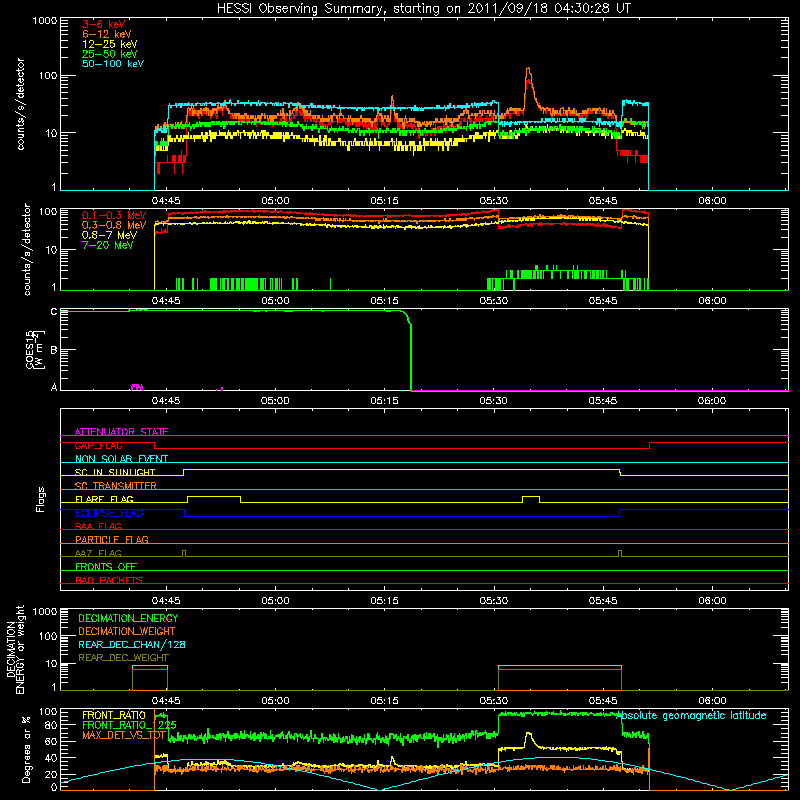Image resolution: width=800 pixels, height=800 pixels.
Task: Select the GAP_FLAG label
Action: 98,445
